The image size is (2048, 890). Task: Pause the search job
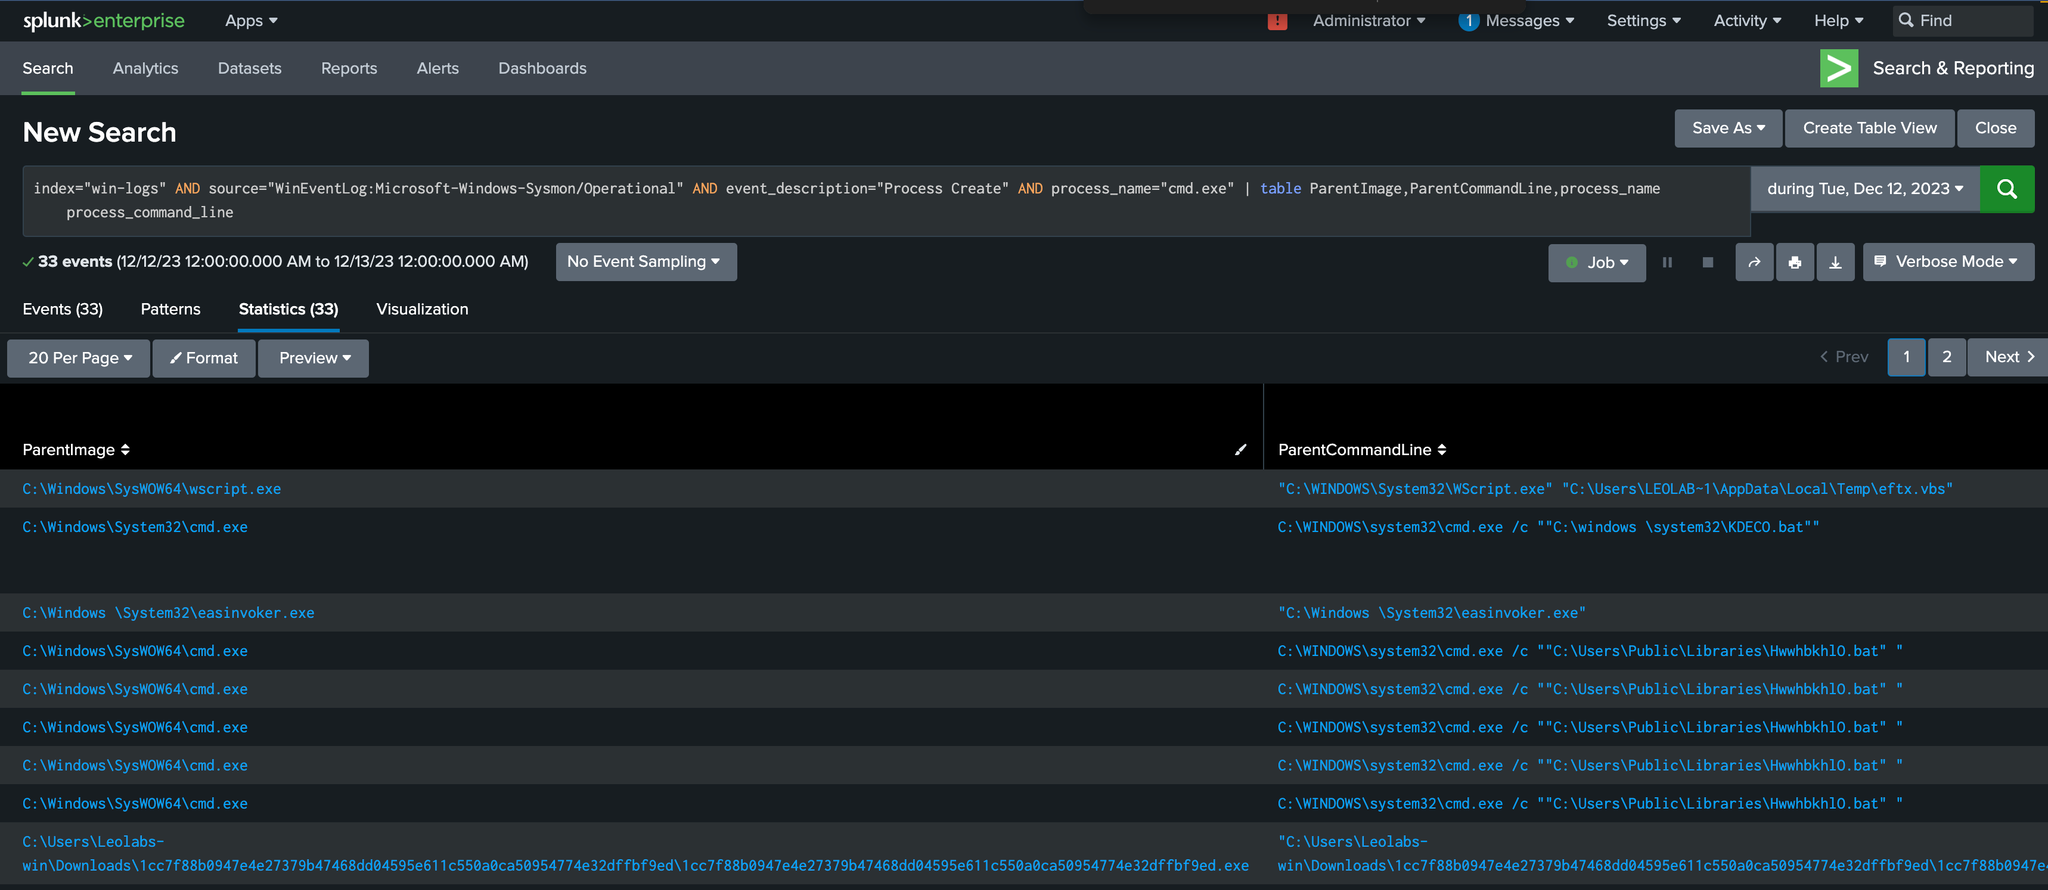[1667, 262]
